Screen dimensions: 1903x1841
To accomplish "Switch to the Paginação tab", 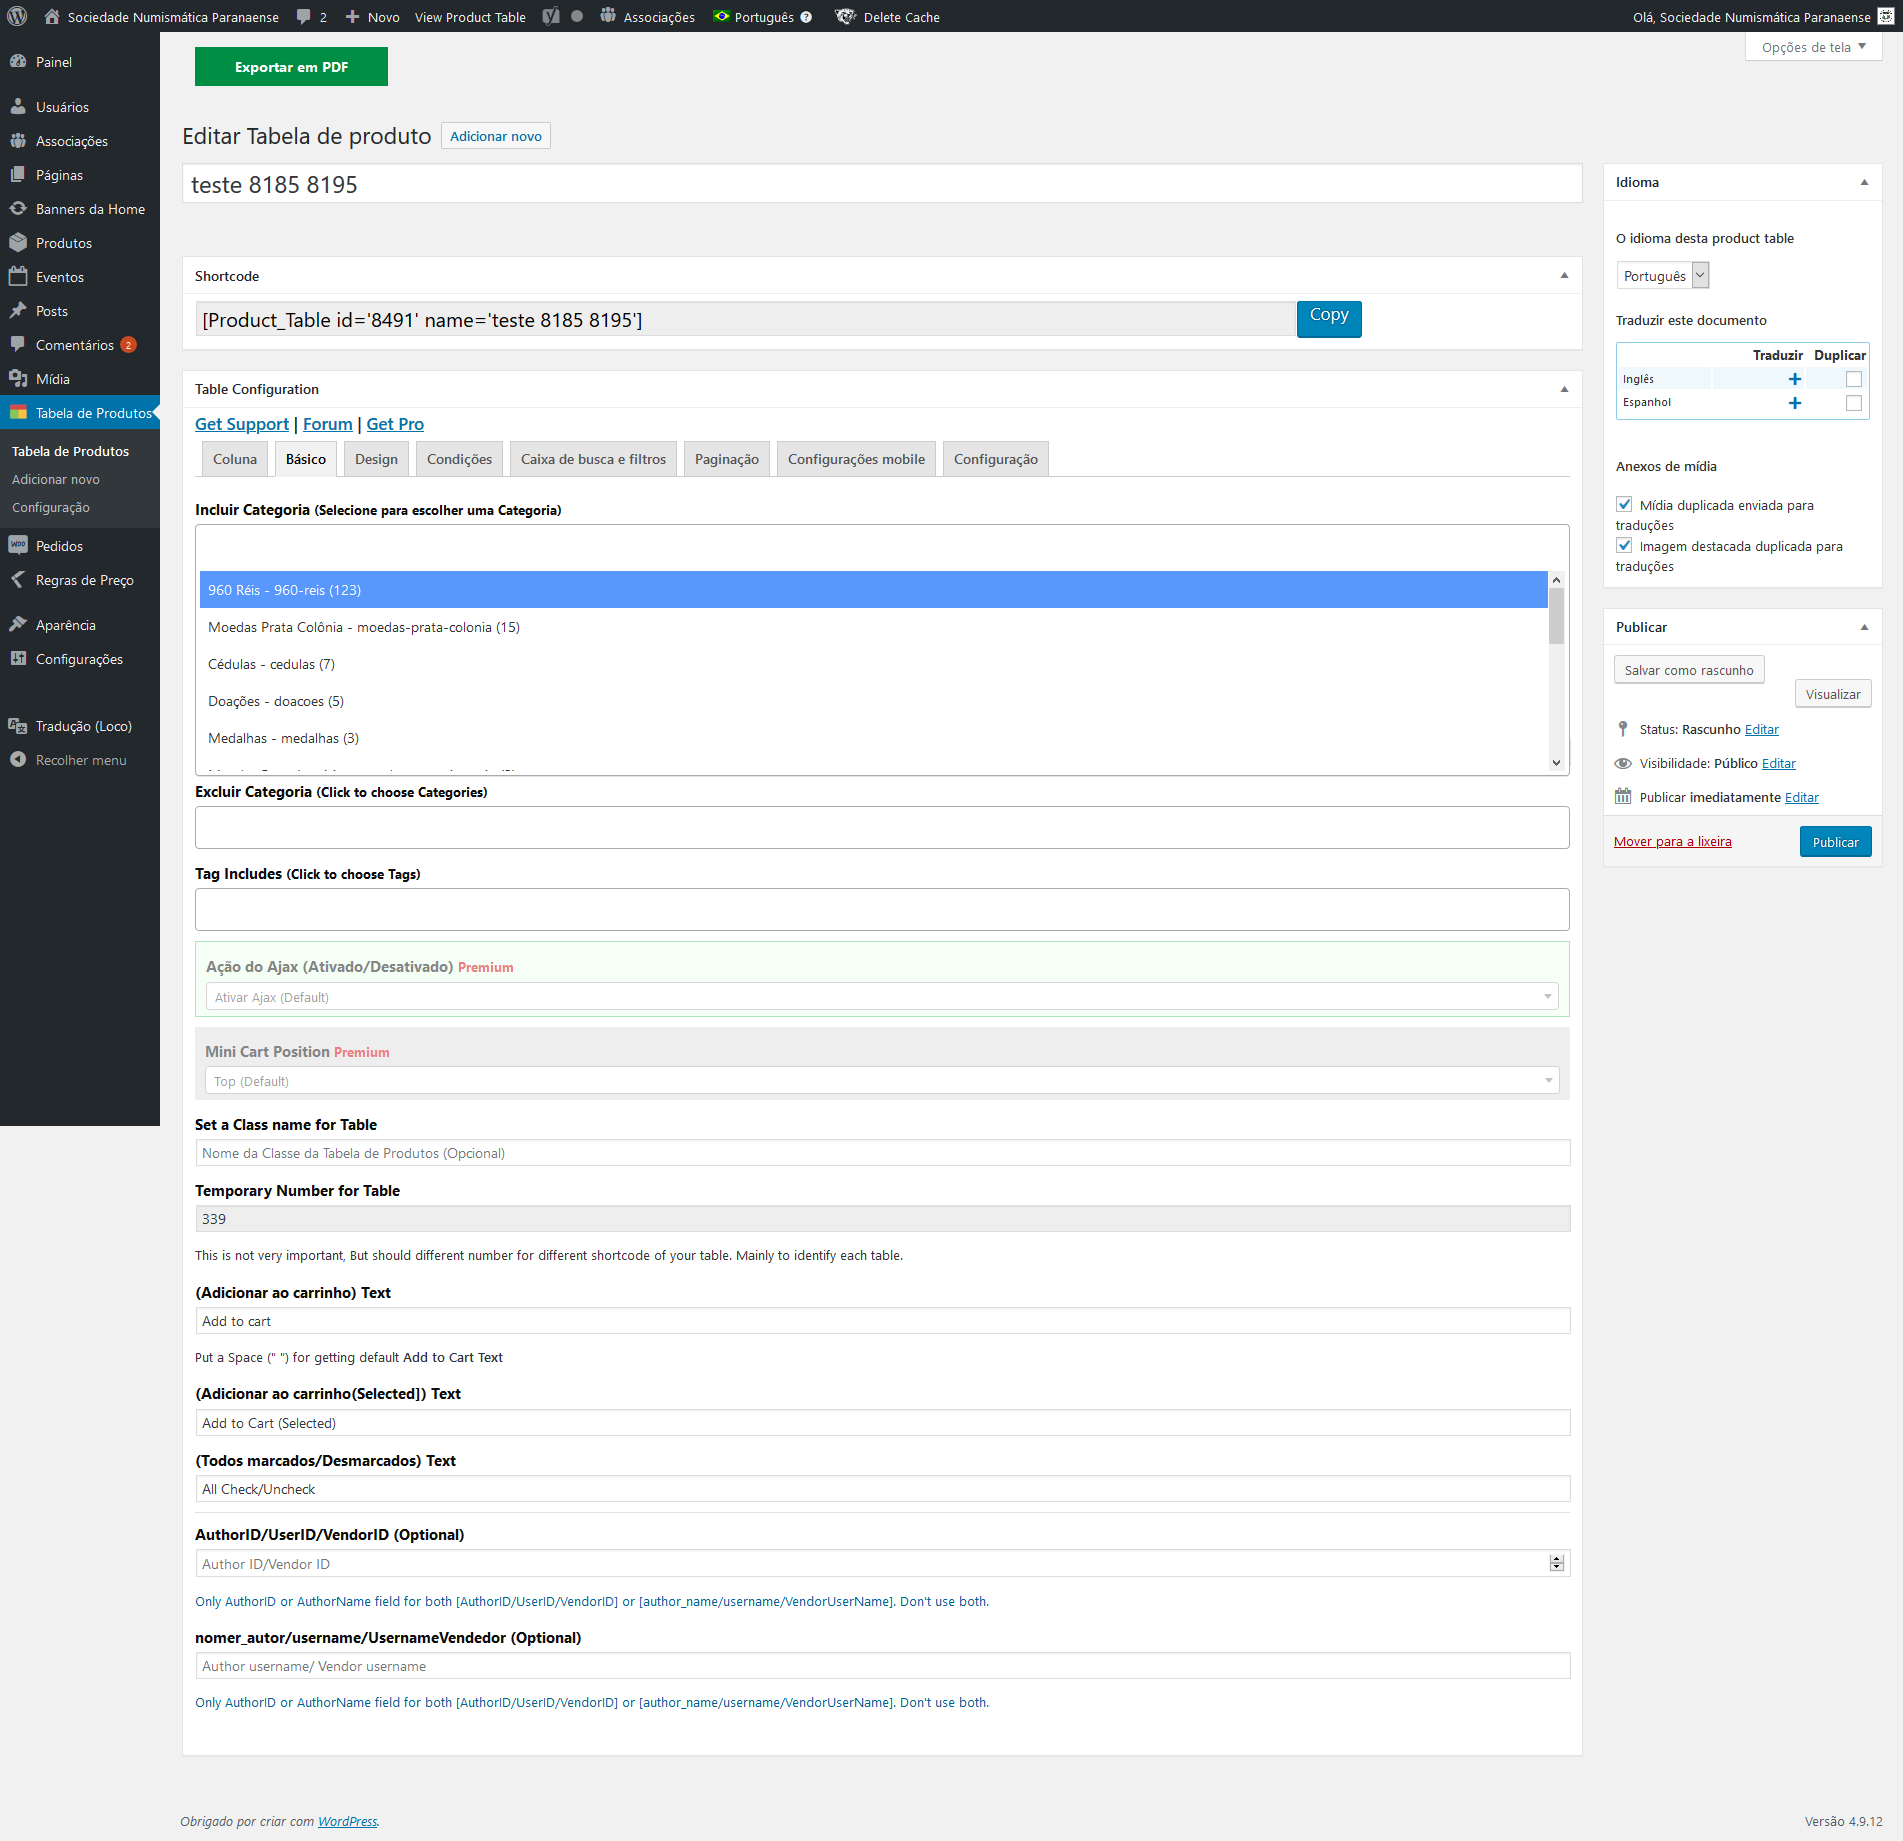I will click(x=727, y=459).
